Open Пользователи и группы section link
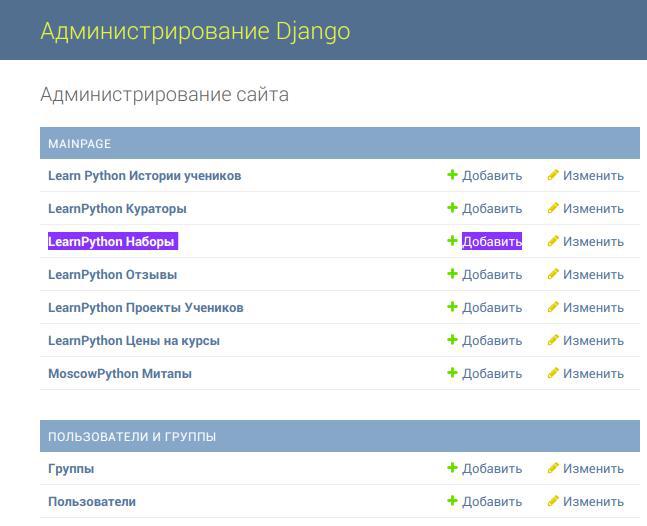Viewport: 647px width, 526px height. (x=132, y=436)
